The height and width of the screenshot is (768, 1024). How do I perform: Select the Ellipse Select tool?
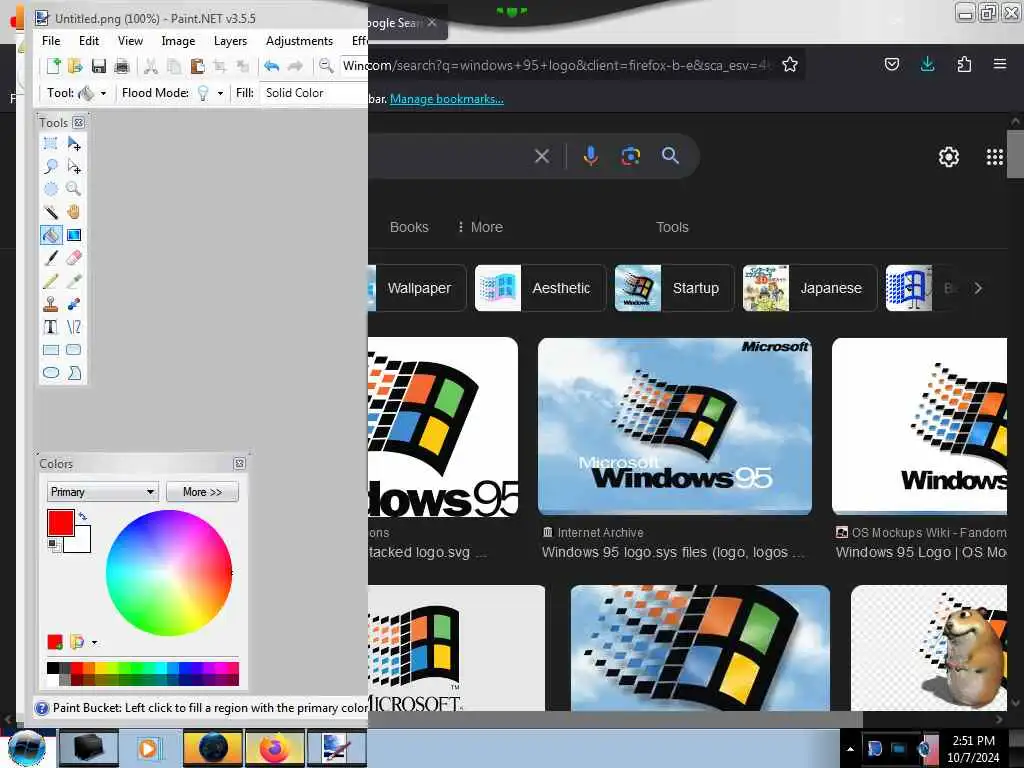pyautogui.click(x=50, y=189)
